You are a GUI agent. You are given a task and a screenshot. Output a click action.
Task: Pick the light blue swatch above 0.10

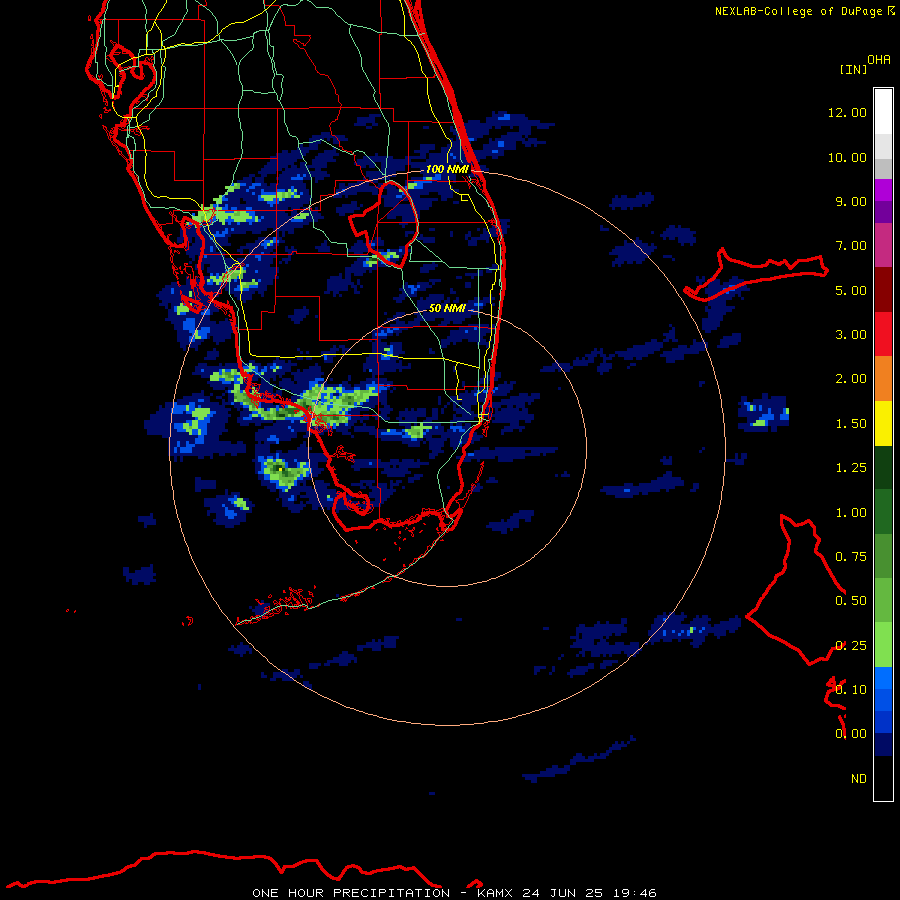[883, 678]
